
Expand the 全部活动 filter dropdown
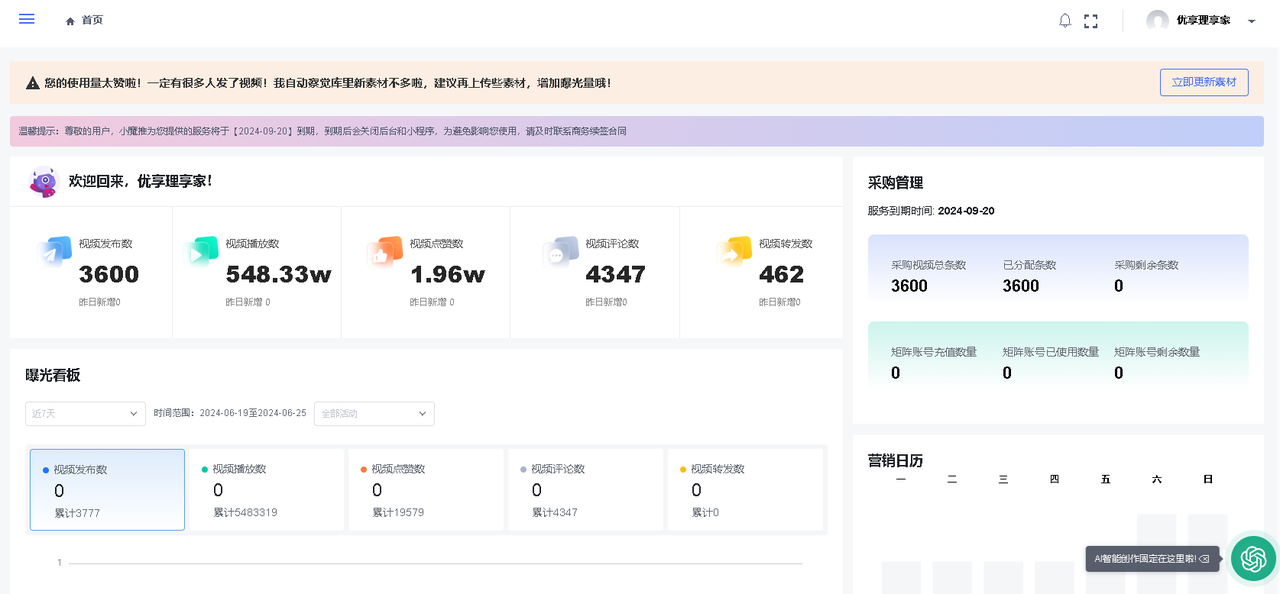[374, 413]
